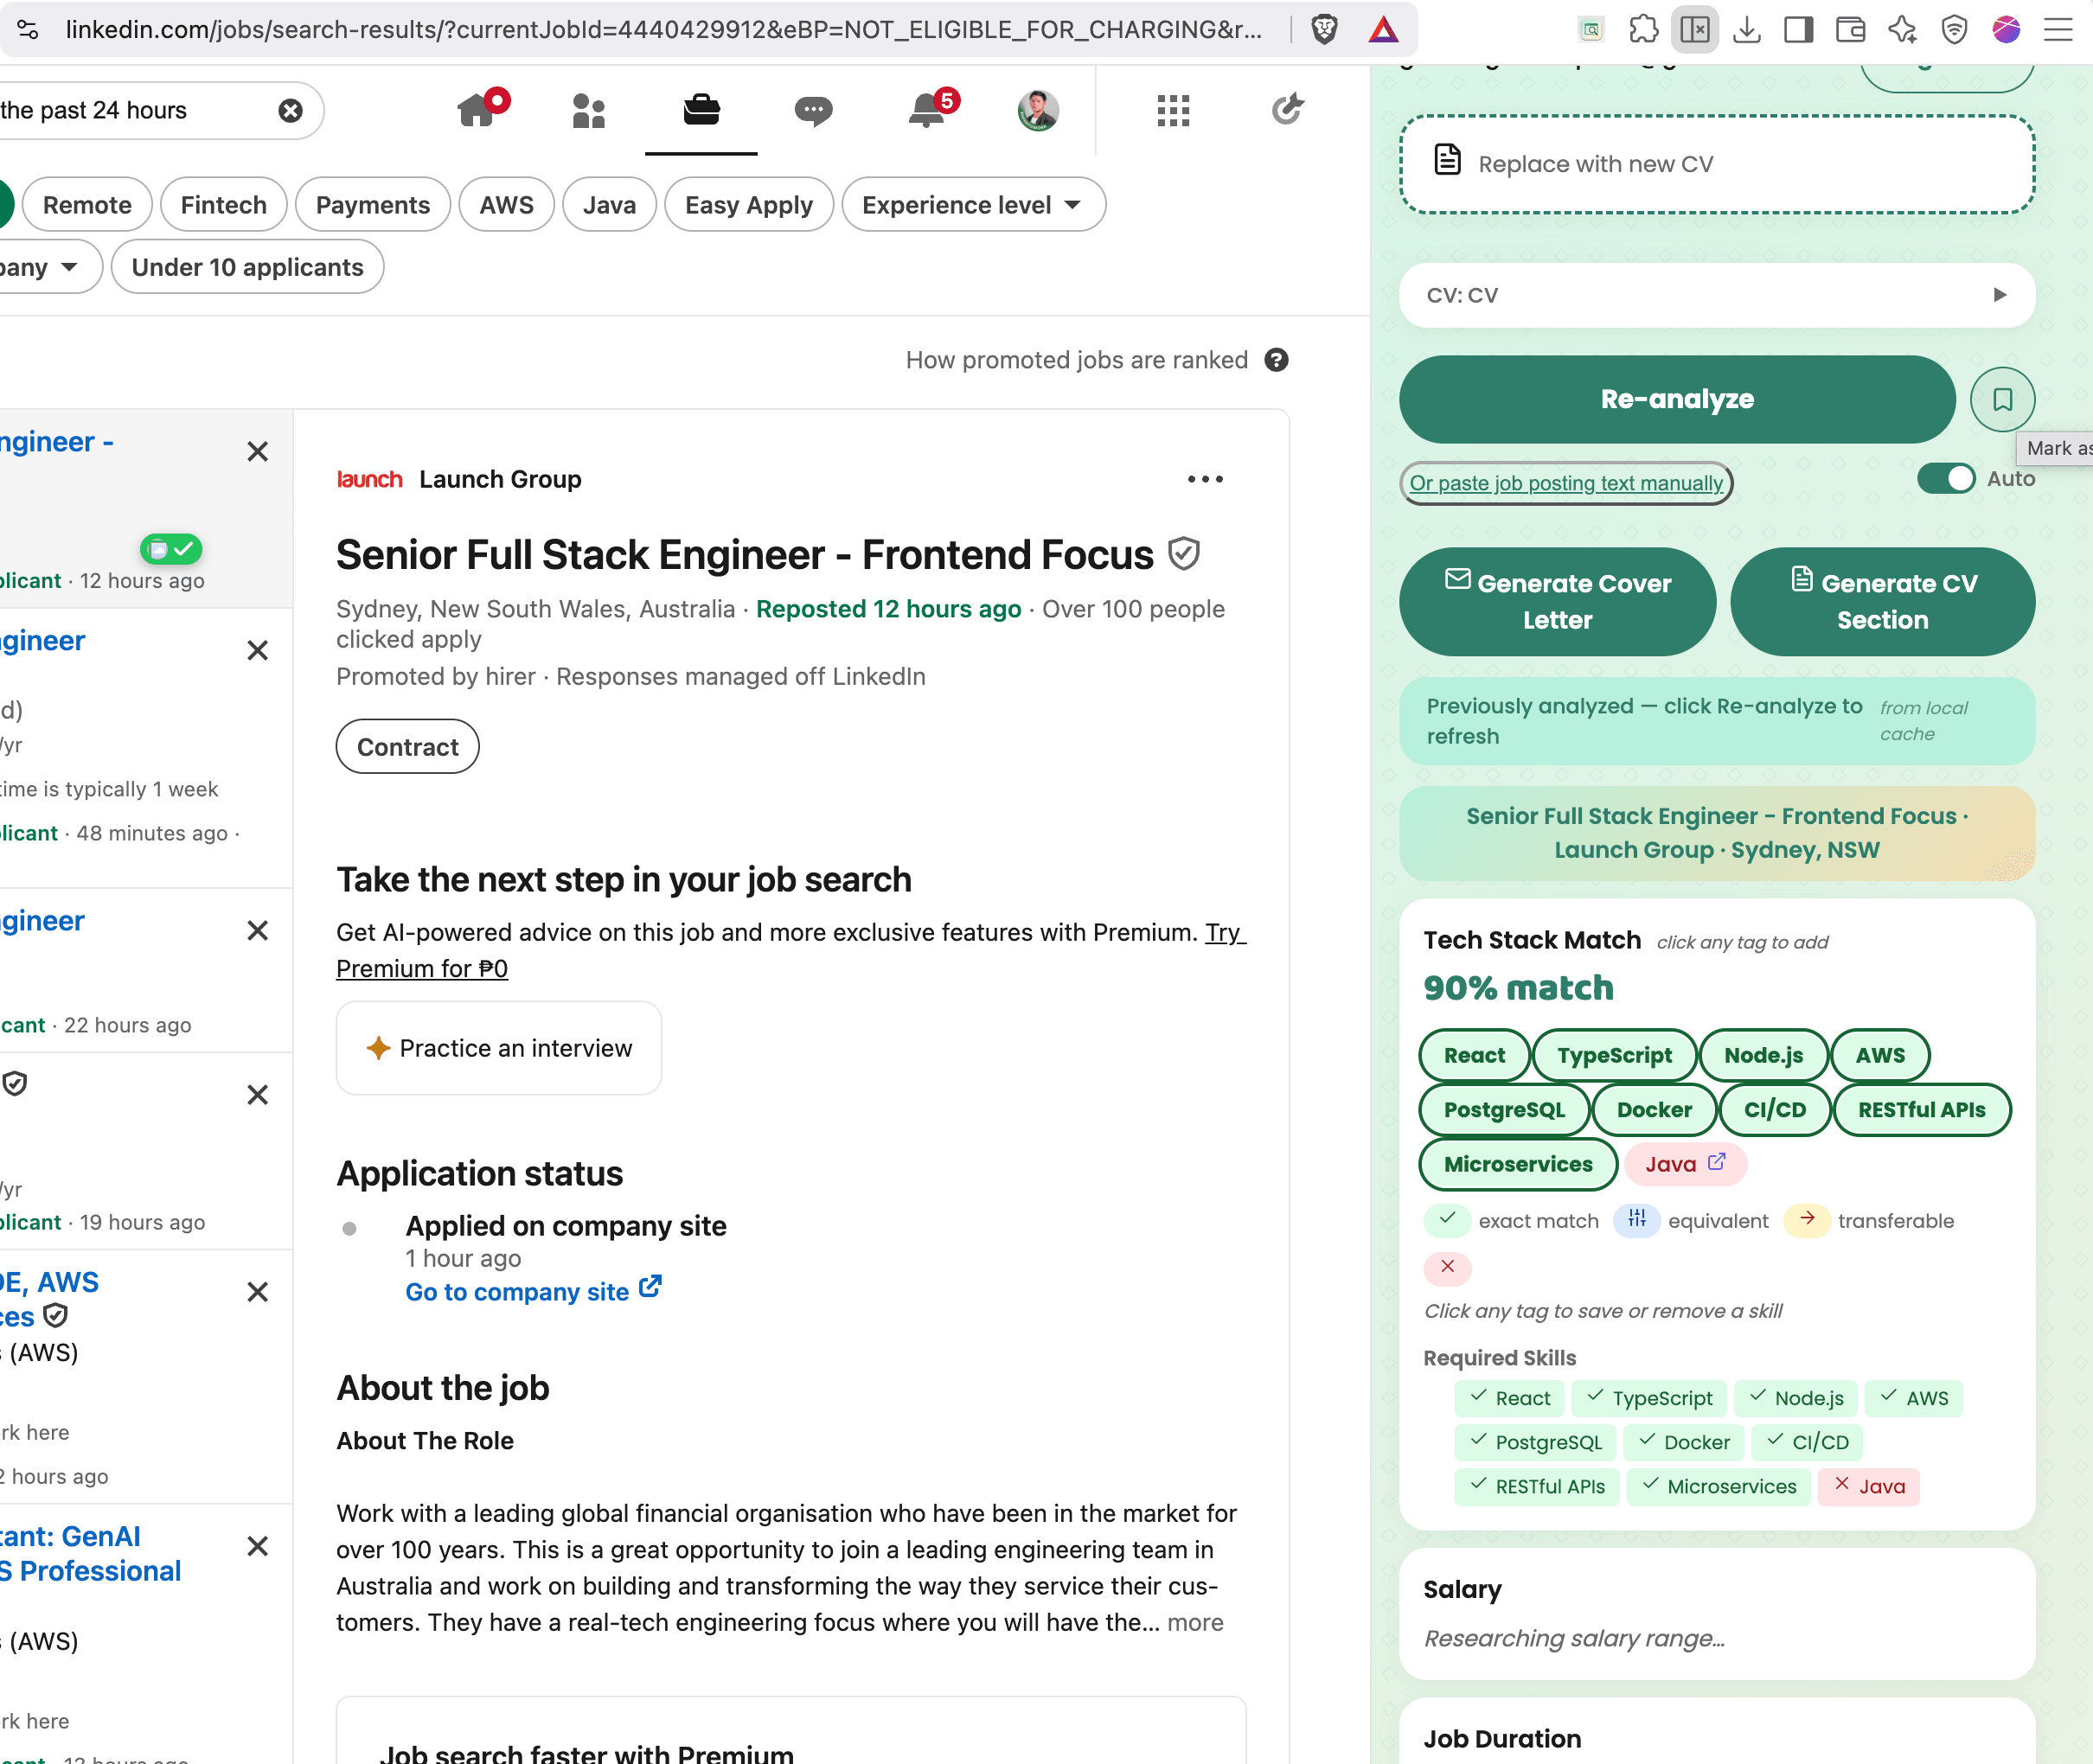Click the Node.js tech stack tag
This screenshot has height=1764, width=2093.
[x=1763, y=1055]
